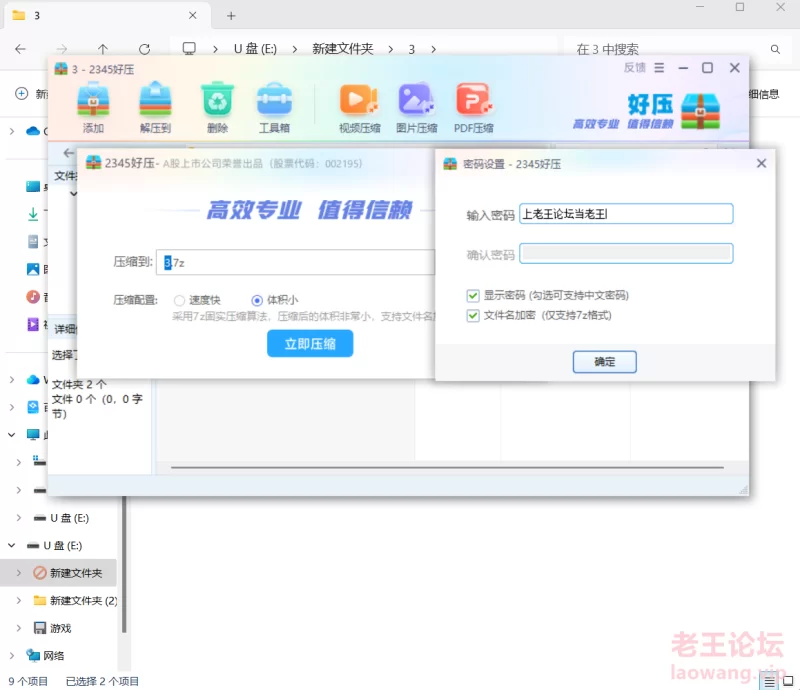Expand the 新建文件夹 tree node

coord(19,573)
